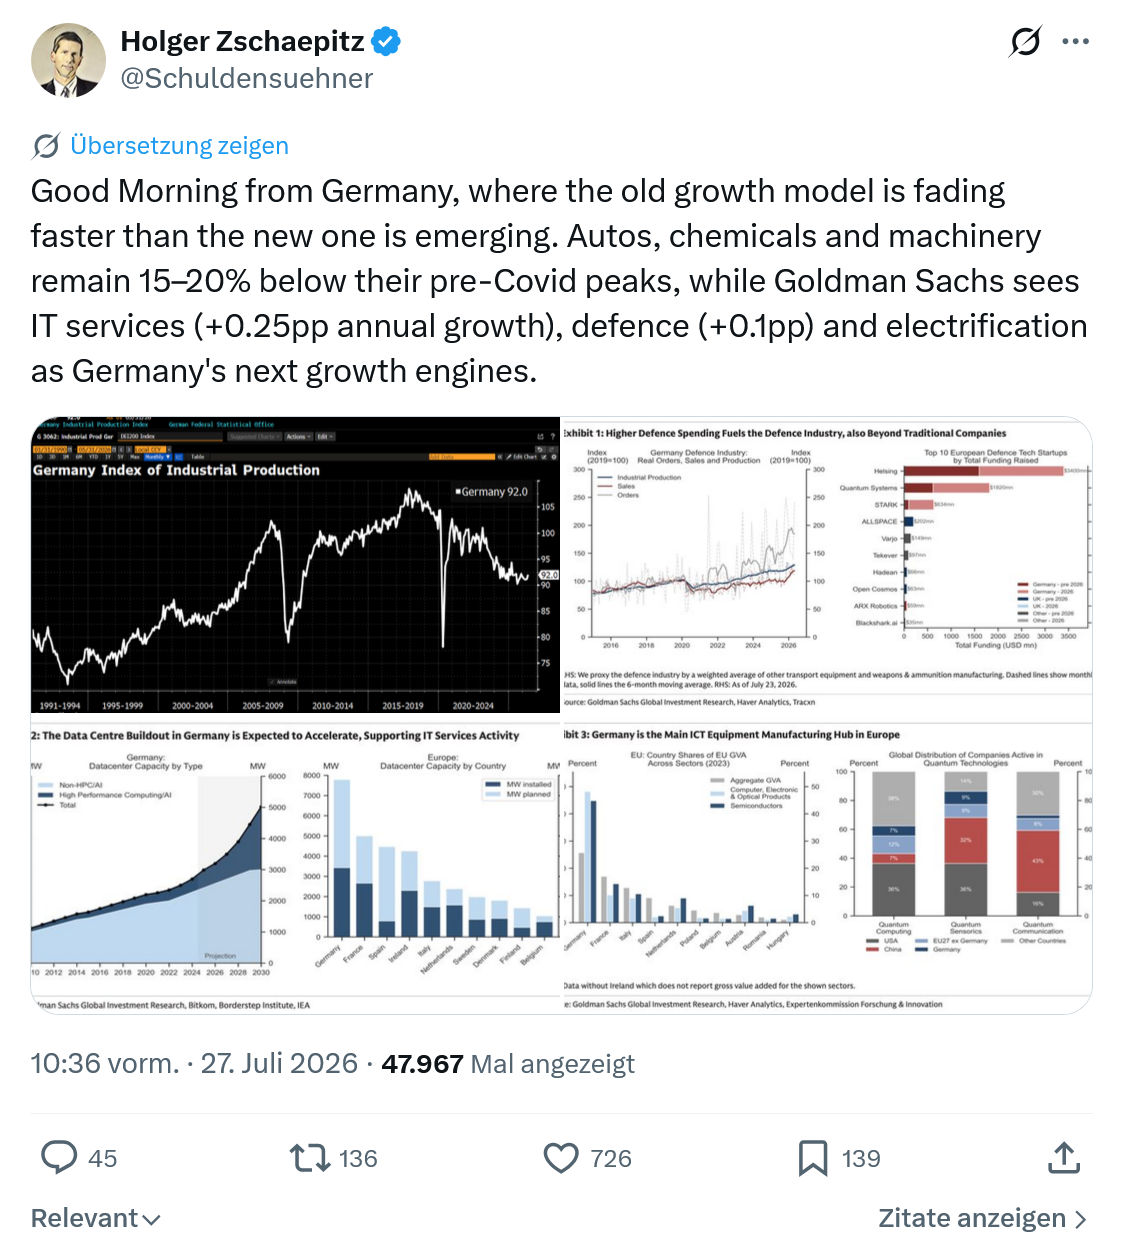Open the defence spending exhibit image
The height and width of the screenshot is (1256, 1123).
click(827, 565)
